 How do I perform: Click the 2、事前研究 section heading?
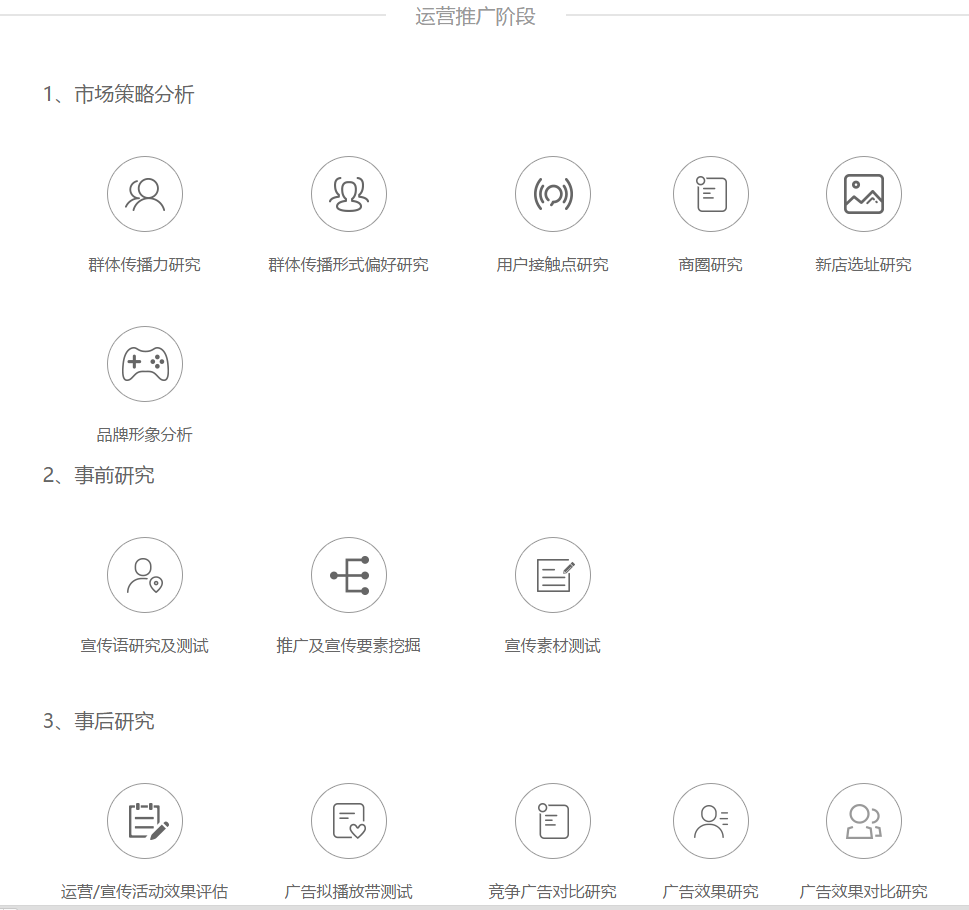coord(99,476)
